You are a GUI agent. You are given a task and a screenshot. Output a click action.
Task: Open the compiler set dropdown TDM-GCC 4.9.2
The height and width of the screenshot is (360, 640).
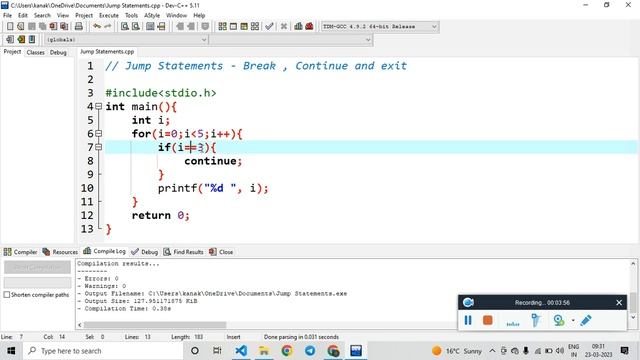pos(380,27)
